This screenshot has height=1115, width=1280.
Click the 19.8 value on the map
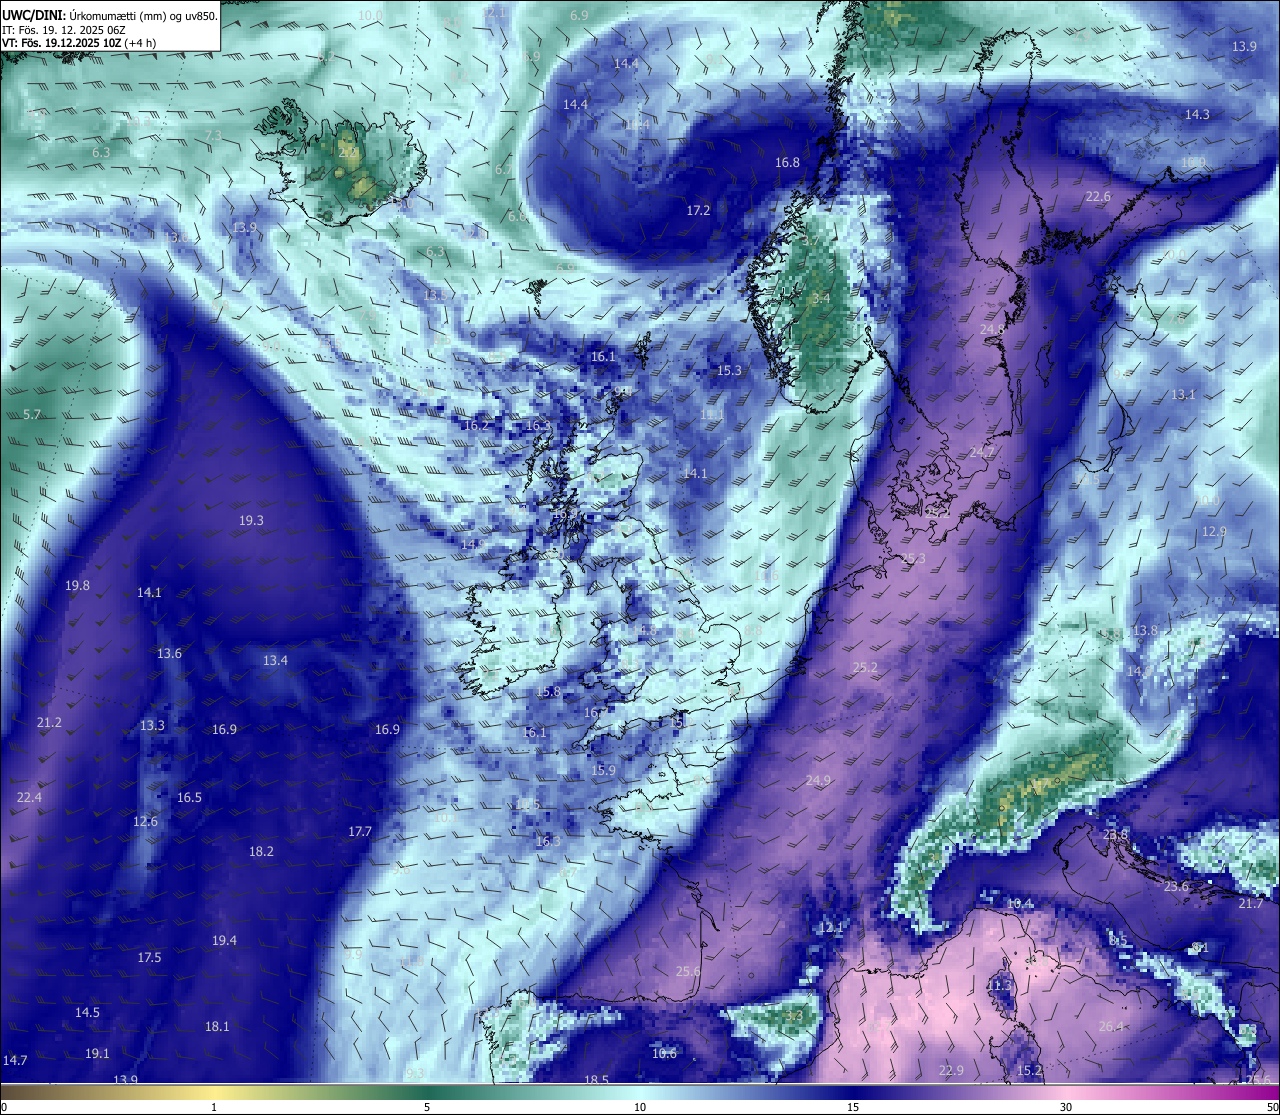(77, 585)
